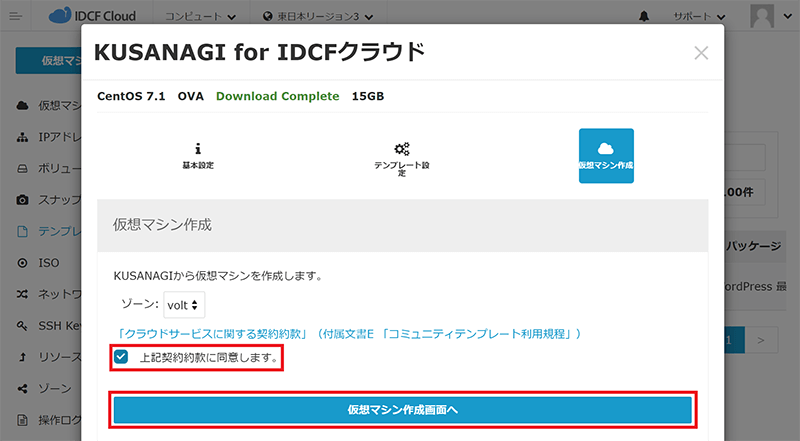Click the snapshot camera sidebar icon
This screenshot has height=441, width=800.
[22, 200]
